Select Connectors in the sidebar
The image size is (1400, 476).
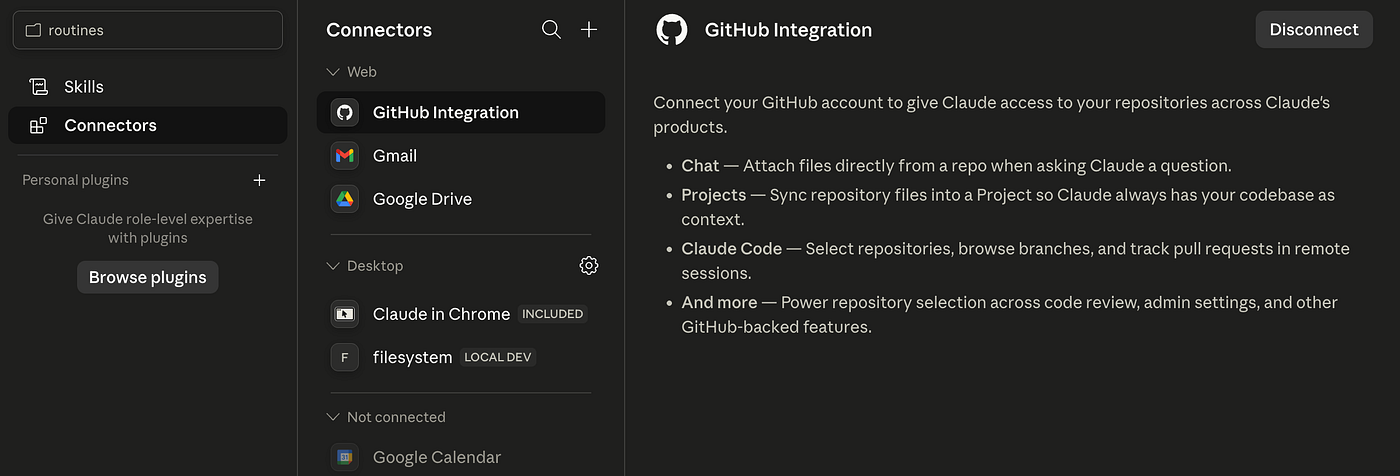click(148, 125)
